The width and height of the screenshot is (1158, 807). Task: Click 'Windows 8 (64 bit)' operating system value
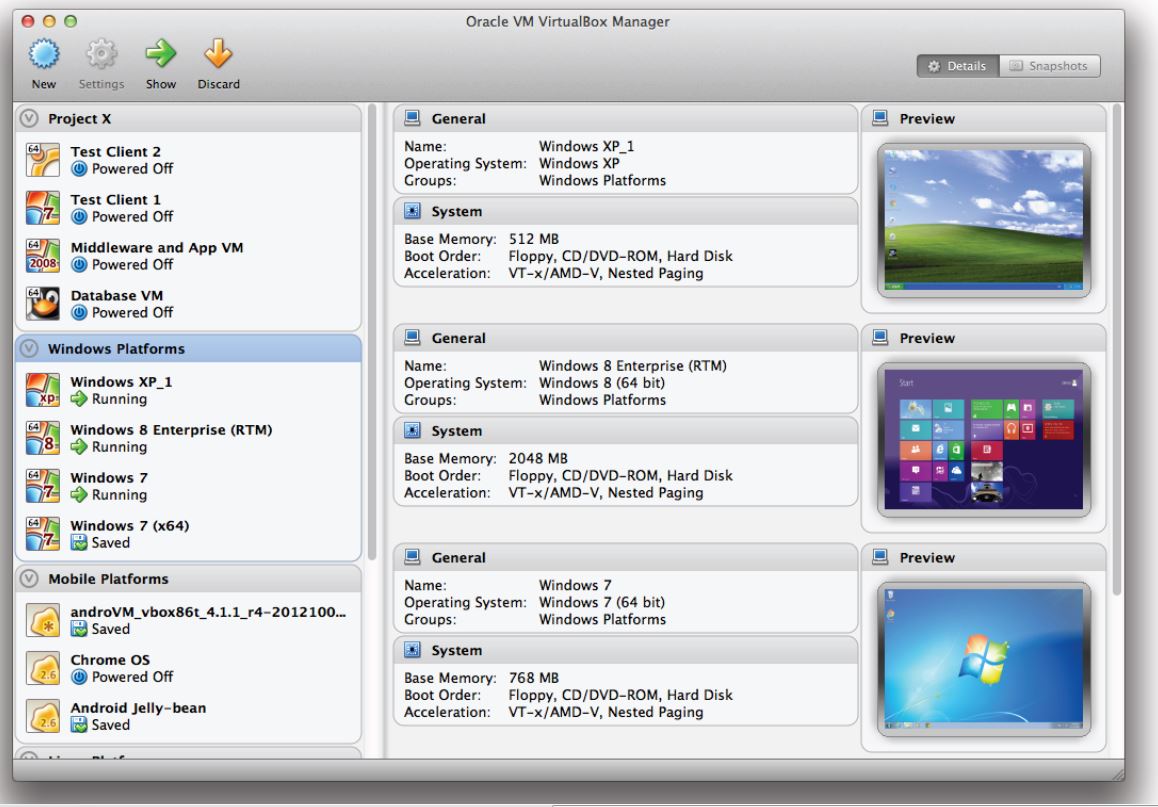[x=602, y=383]
